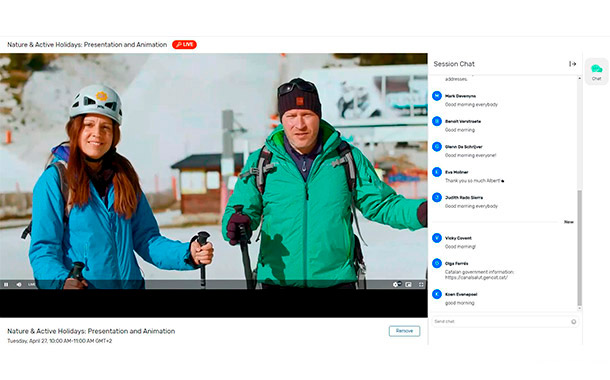Screen dimensions: 610x380
Task: Click the 'Session Chat' panel heading
Action: point(454,64)
